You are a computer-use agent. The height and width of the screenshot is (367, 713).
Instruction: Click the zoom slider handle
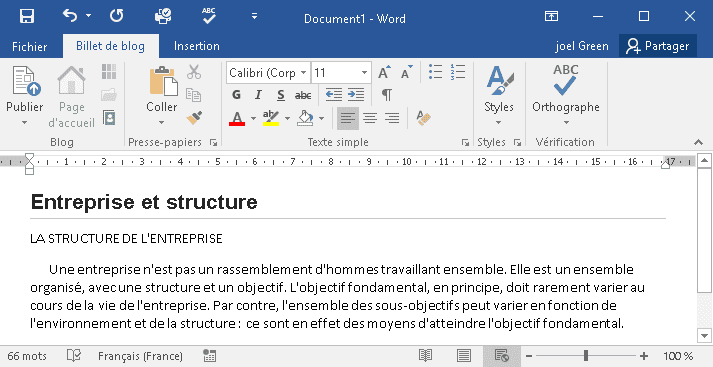[586, 355]
